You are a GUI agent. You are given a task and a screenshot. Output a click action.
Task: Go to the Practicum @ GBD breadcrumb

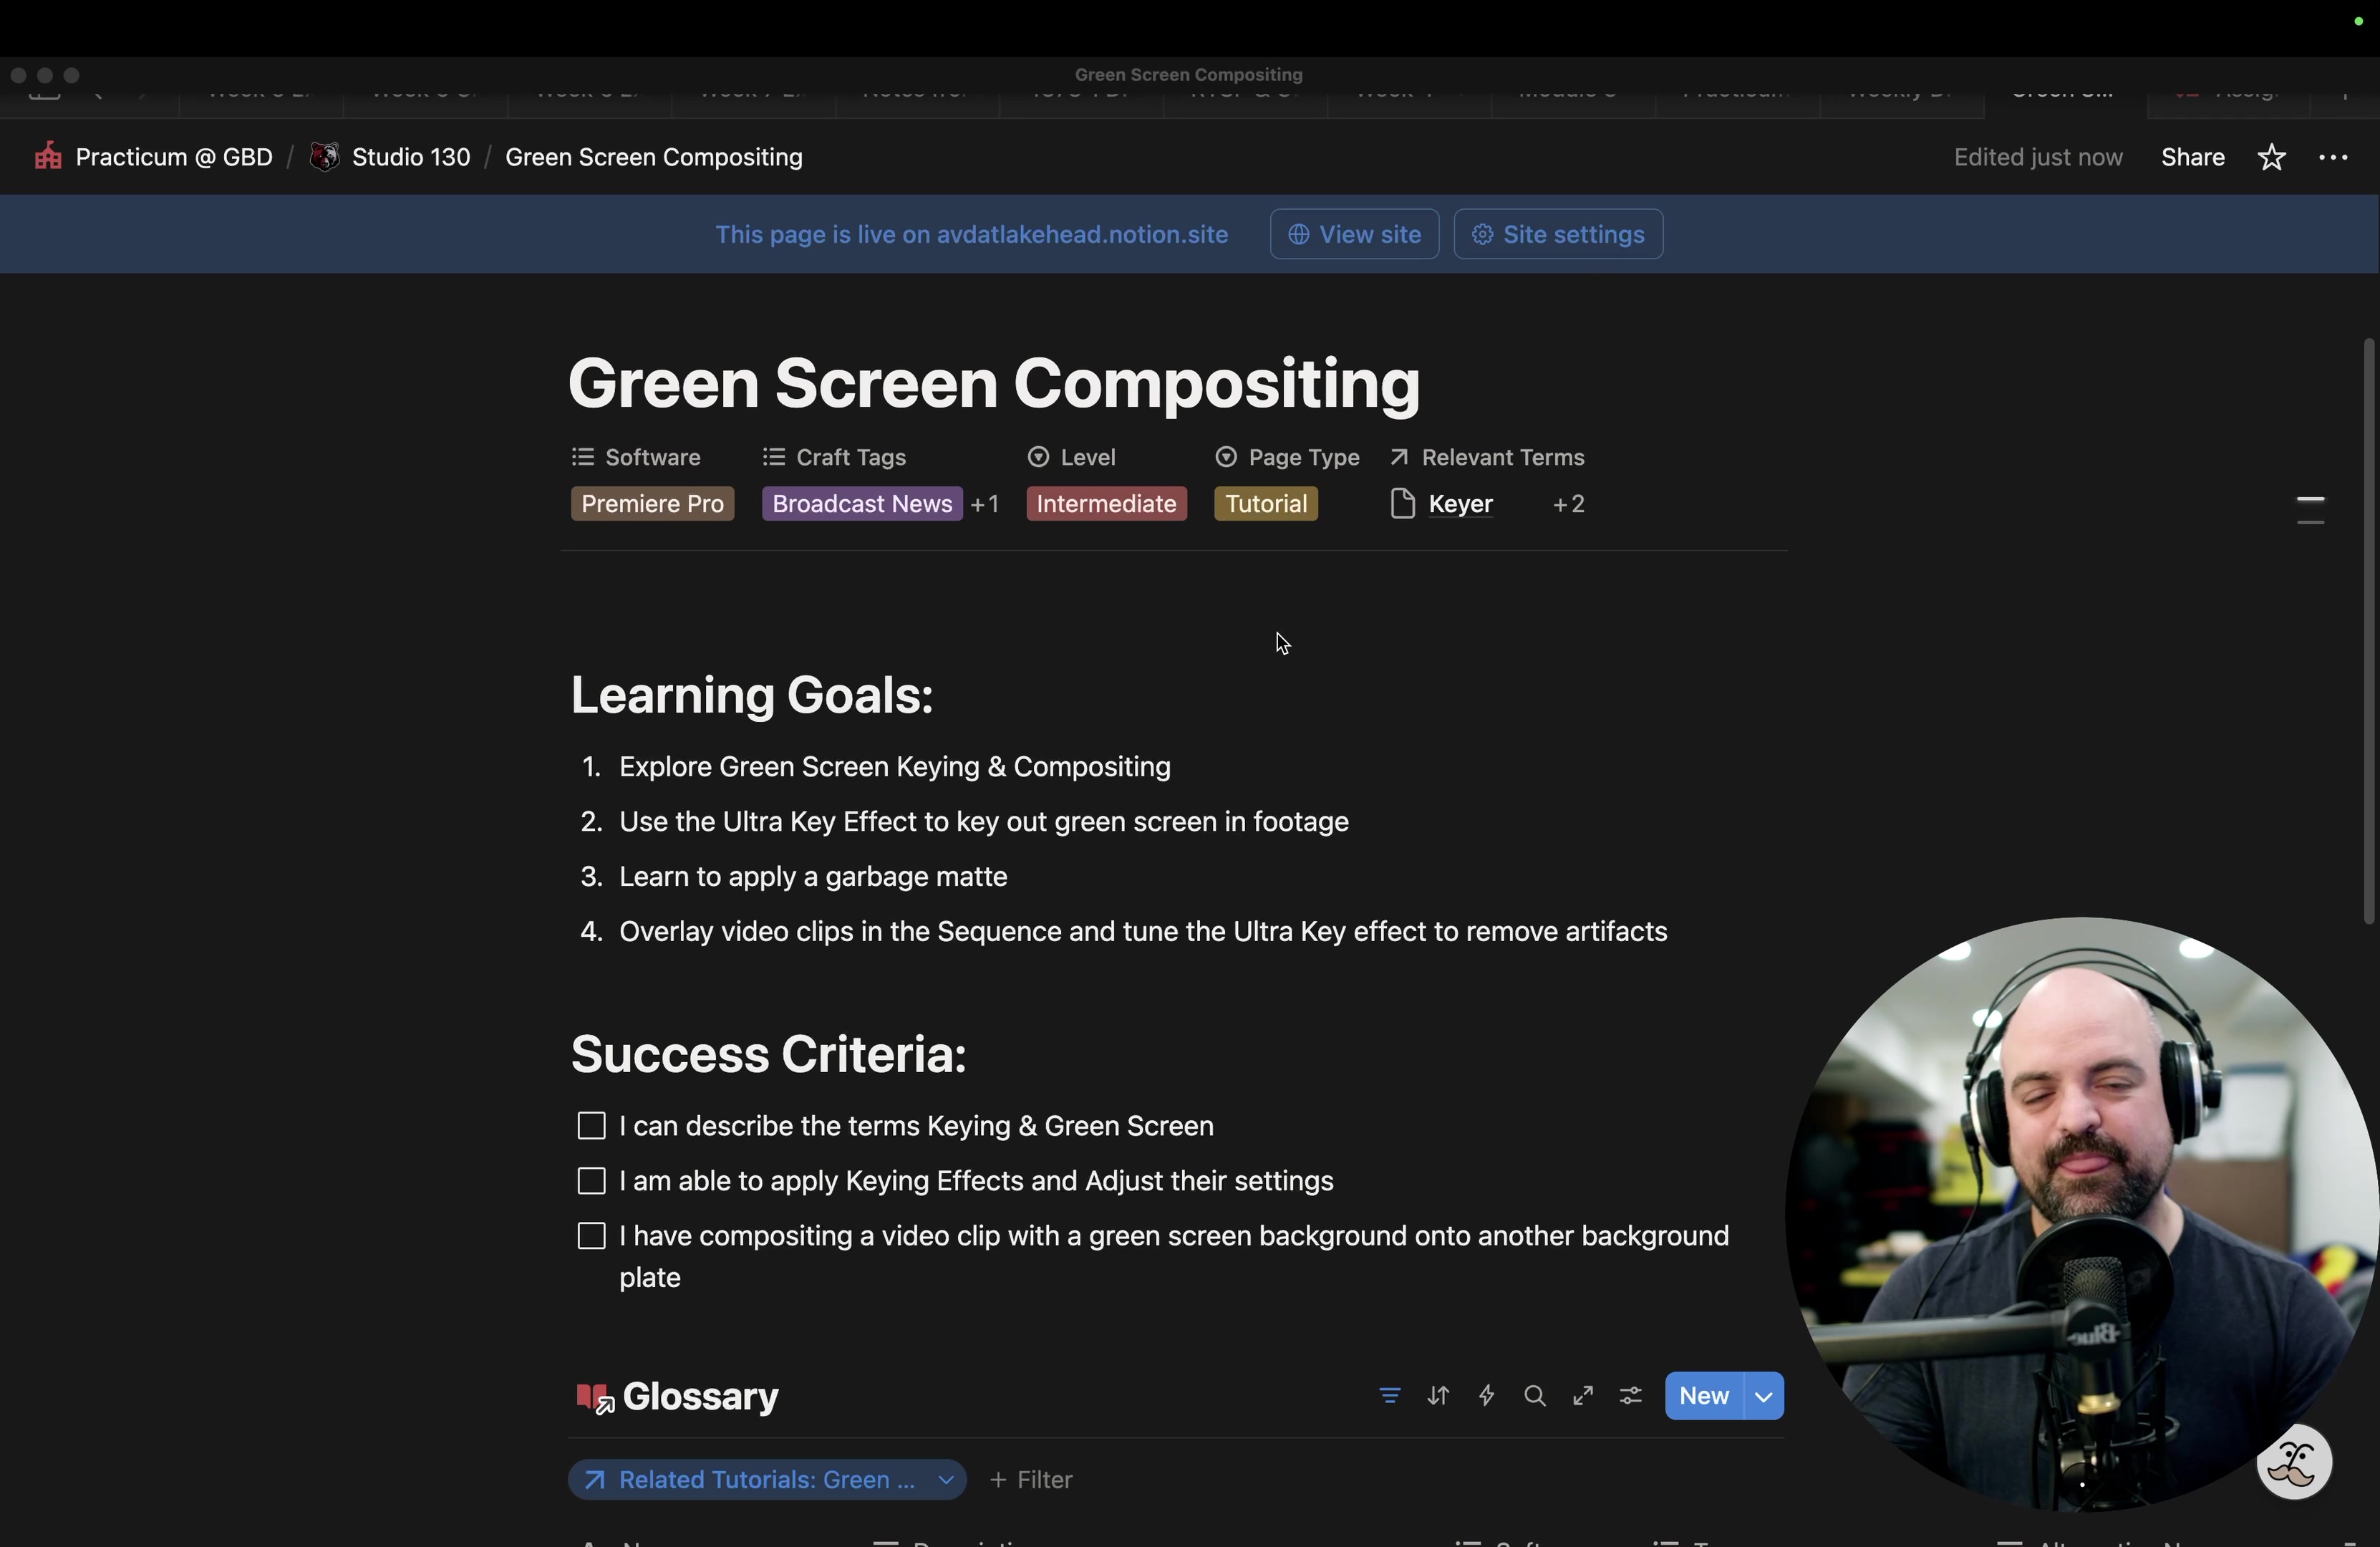pyautogui.click(x=173, y=157)
